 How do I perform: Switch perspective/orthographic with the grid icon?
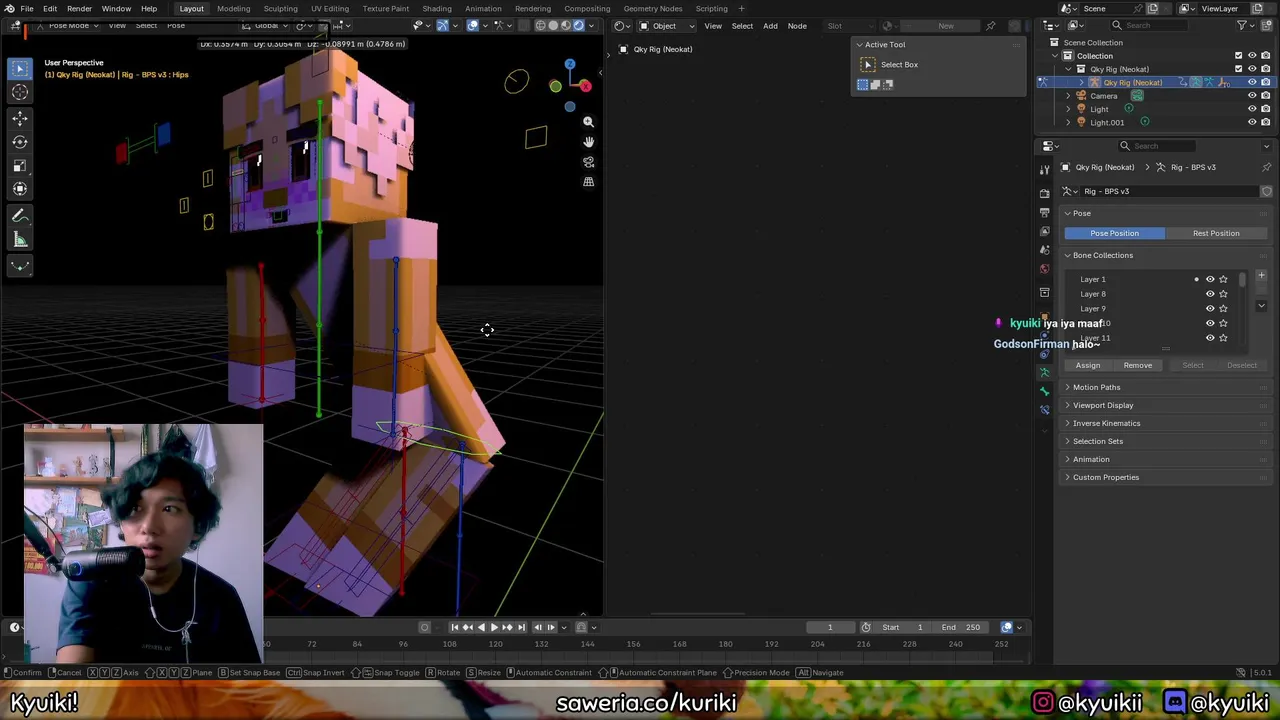(588, 182)
